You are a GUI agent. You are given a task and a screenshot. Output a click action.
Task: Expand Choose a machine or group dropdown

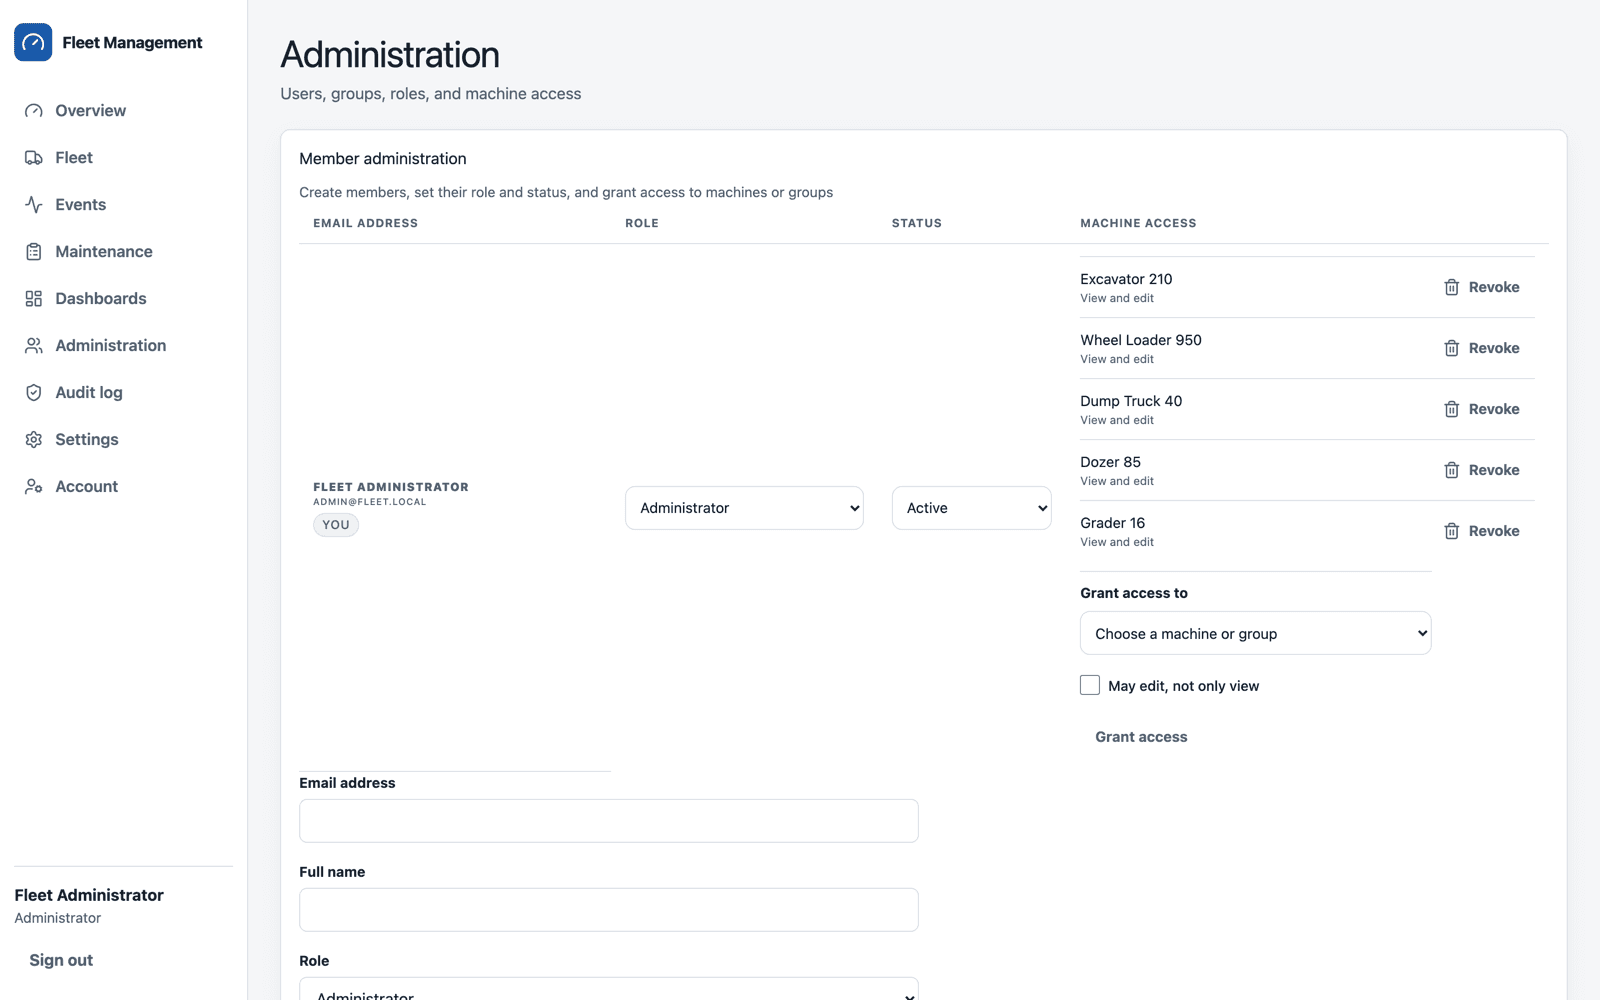[x=1255, y=633]
